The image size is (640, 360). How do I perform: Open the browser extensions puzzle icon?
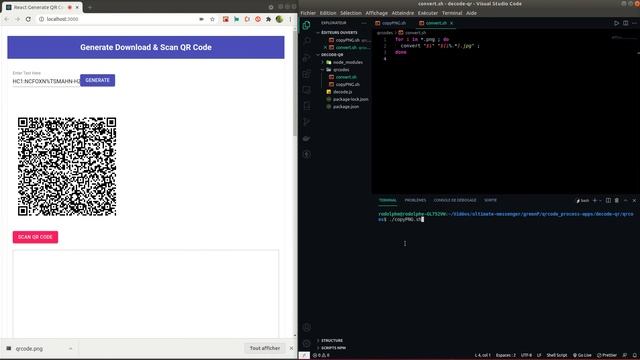[268, 19]
